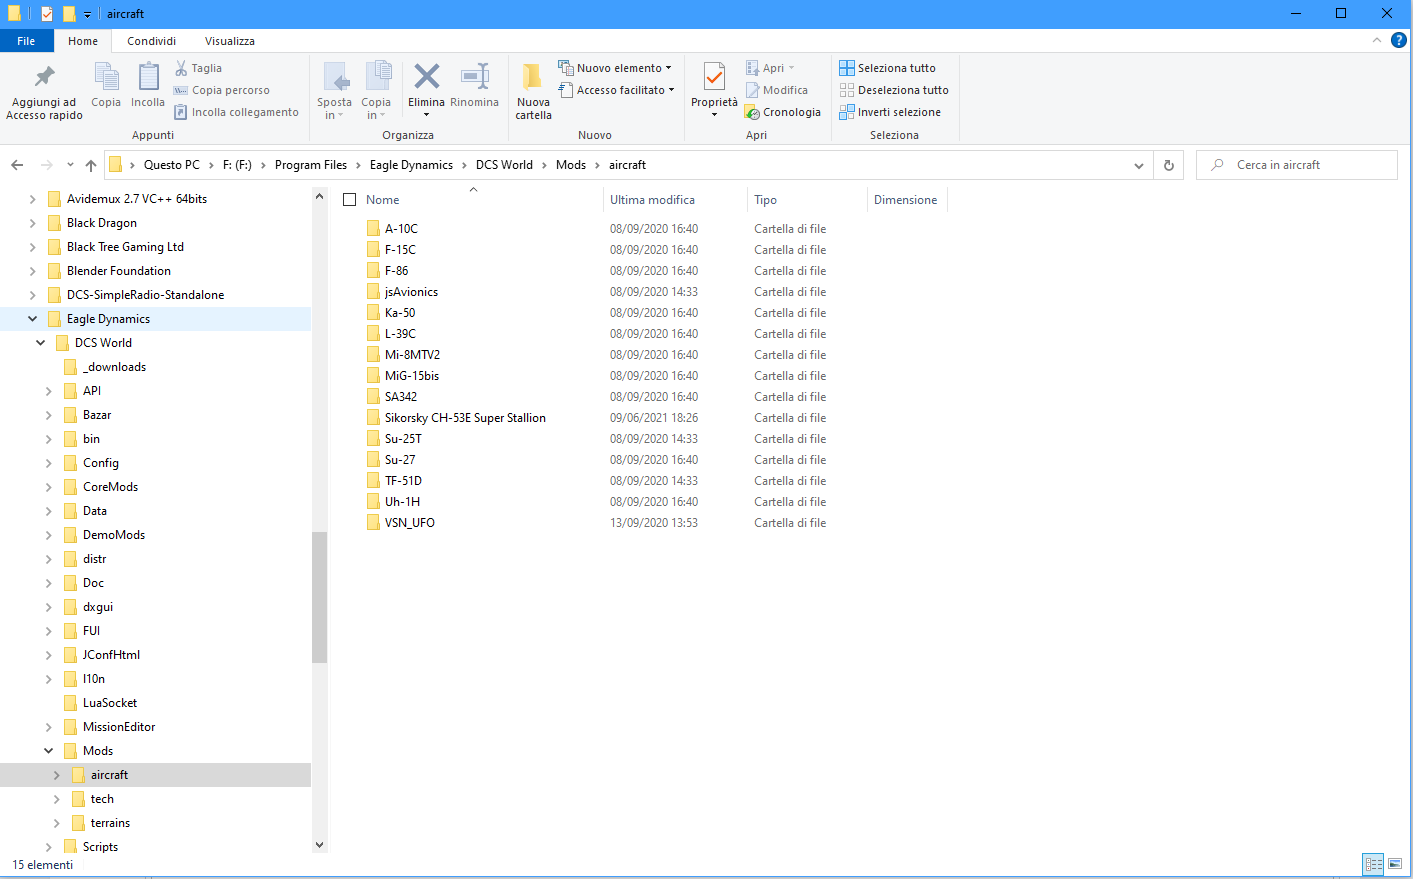Refresh the aircraft folder view
The width and height of the screenshot is (1413, 879).
click(x=1168, y=165)
